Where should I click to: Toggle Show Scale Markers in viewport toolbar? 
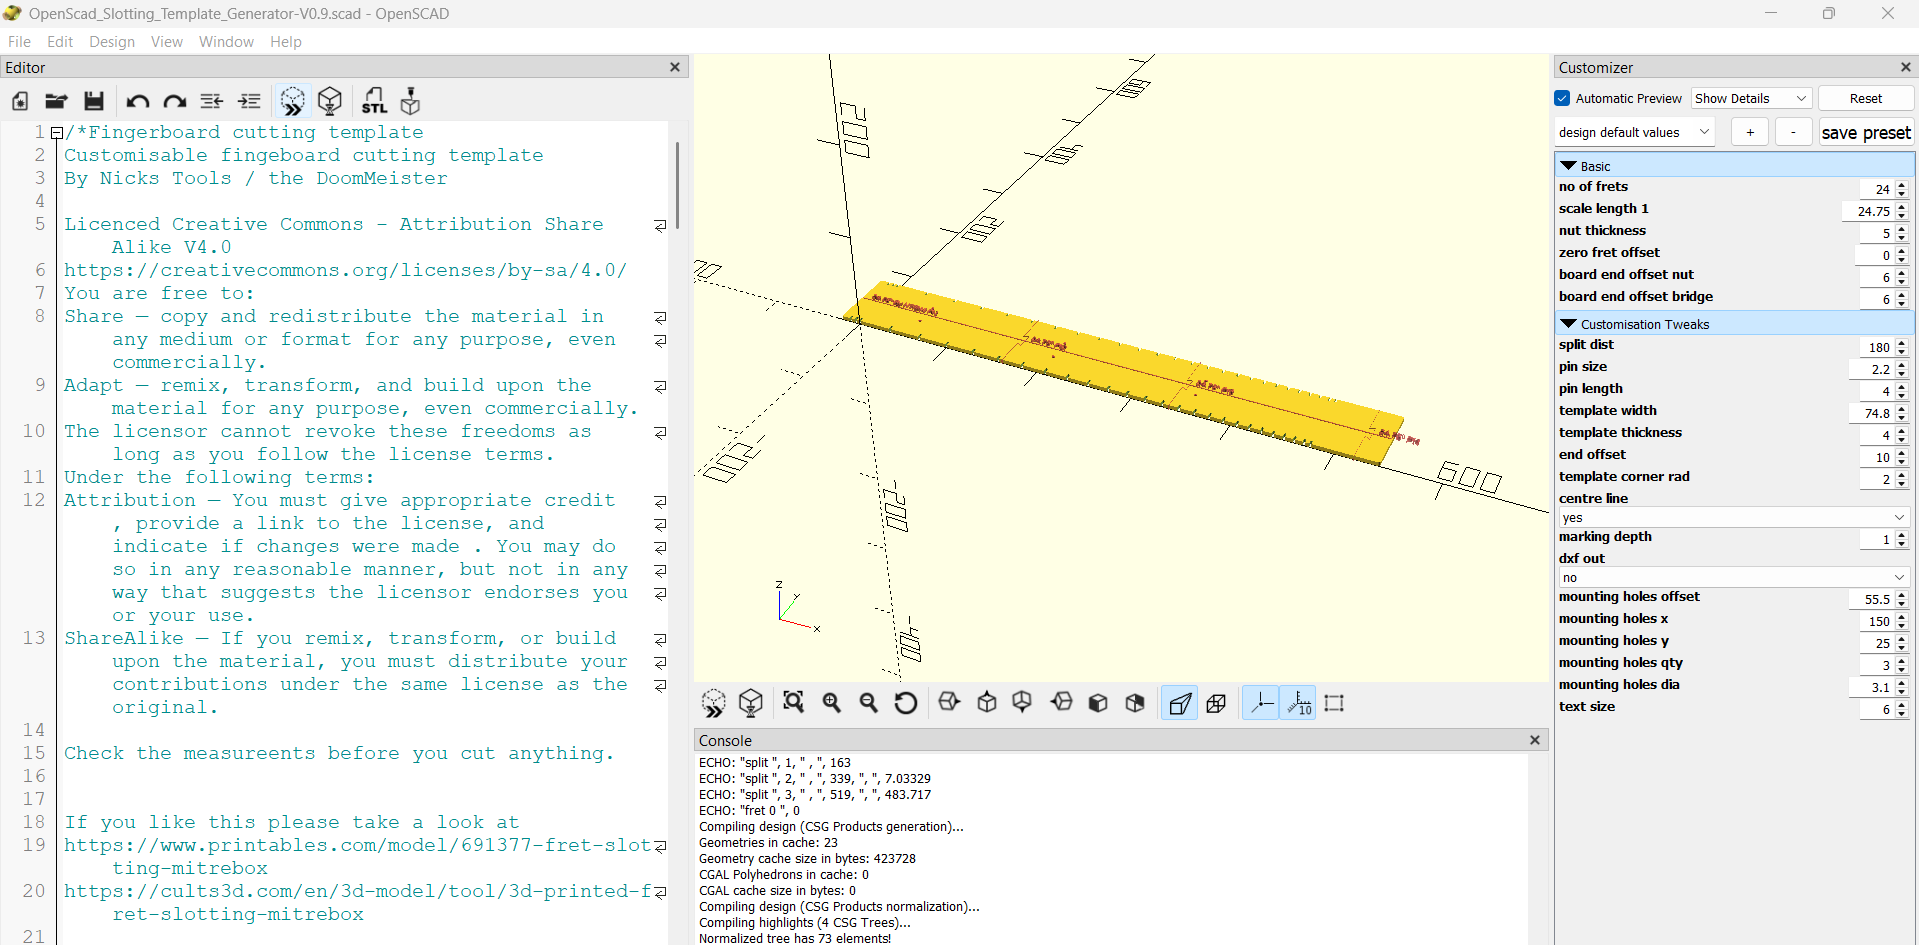coord(1299,703)
